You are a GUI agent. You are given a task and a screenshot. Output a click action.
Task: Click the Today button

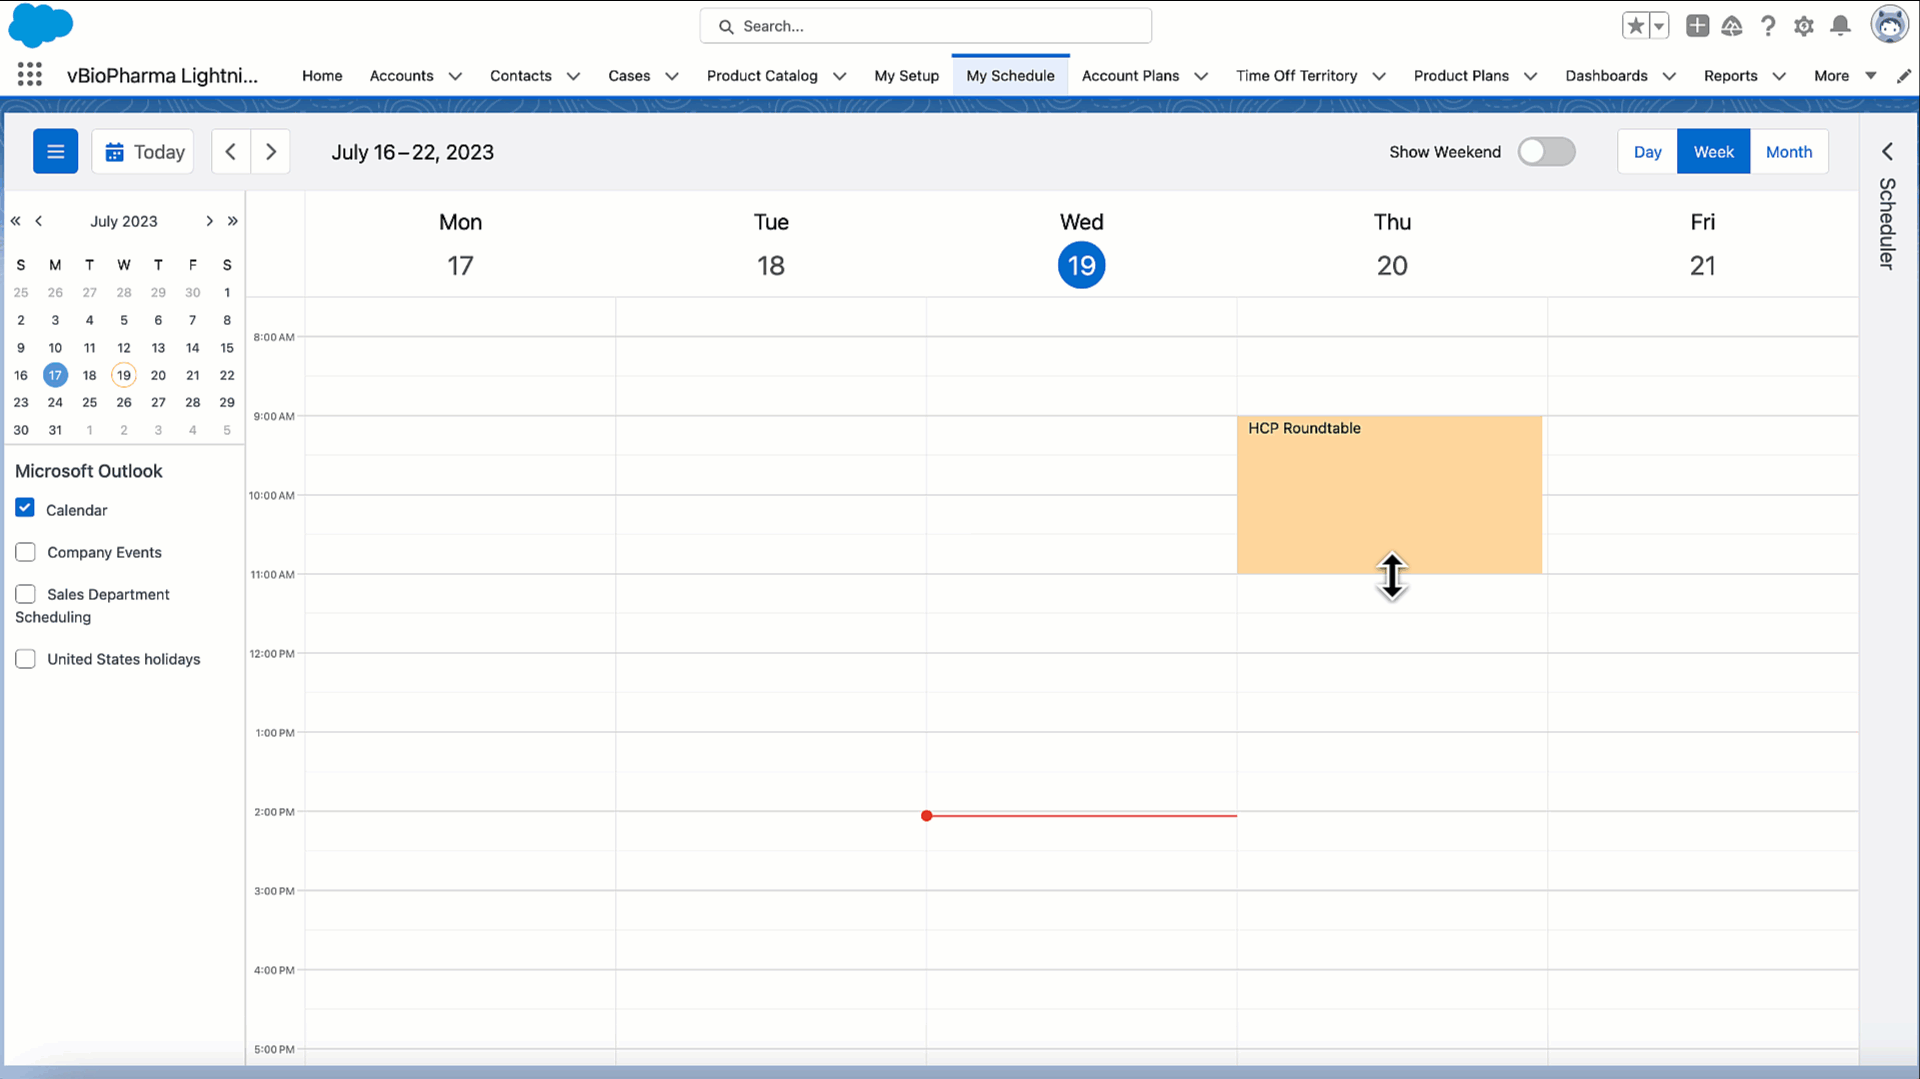click(x=144, y=152)
